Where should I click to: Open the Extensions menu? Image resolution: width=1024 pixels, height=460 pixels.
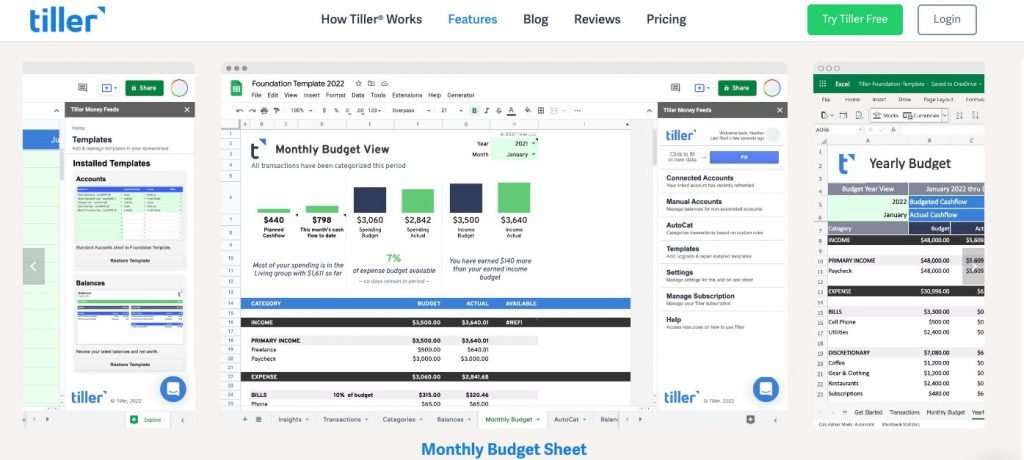[x=407, y=95]
